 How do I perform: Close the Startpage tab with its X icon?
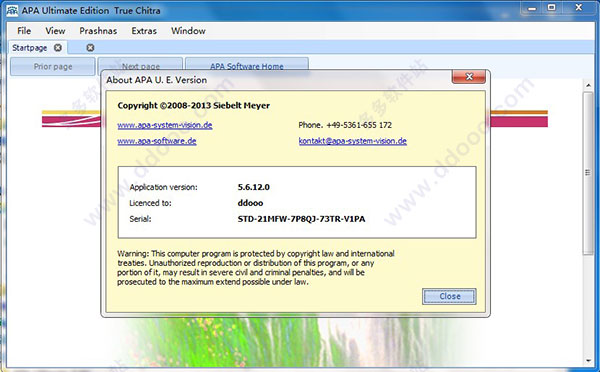click(x=58, y=48)
